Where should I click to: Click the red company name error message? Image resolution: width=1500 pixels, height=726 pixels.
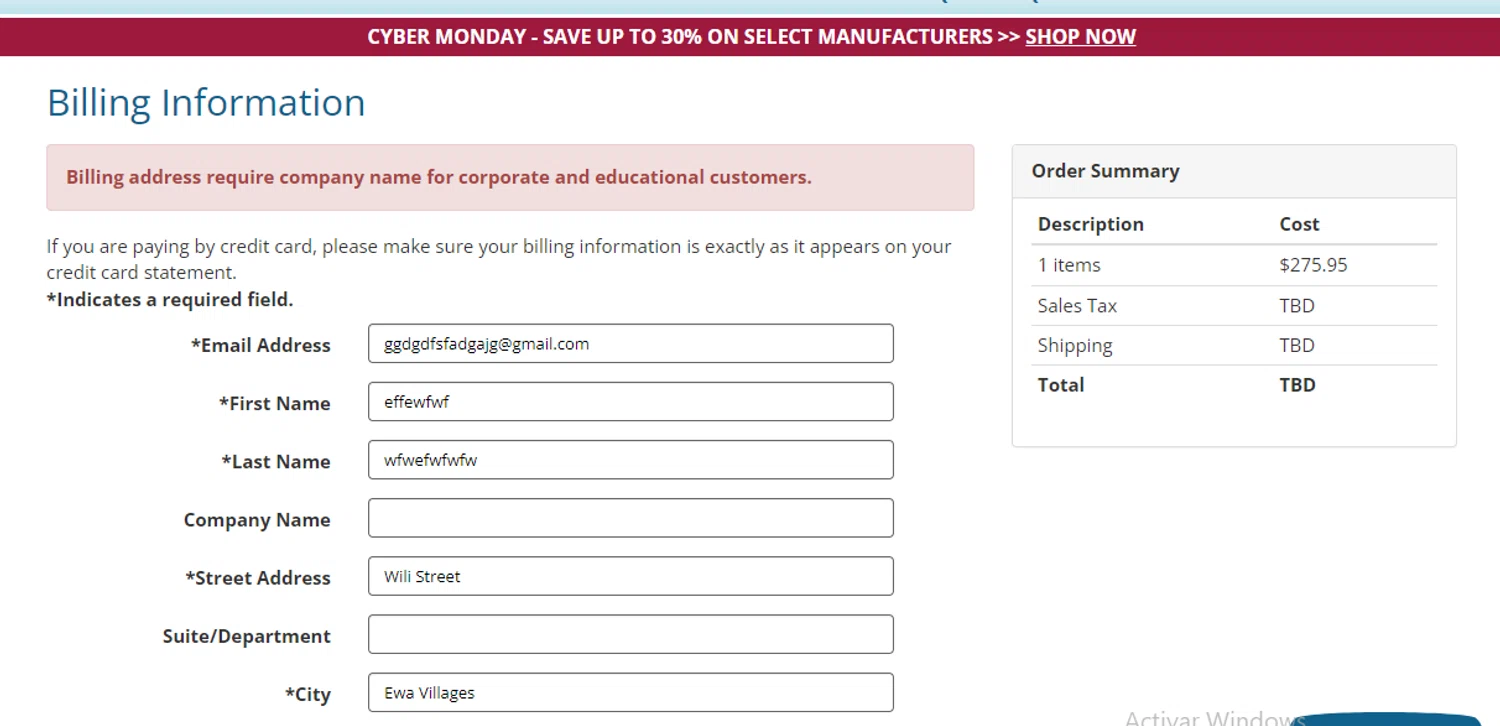click(439, 177)
